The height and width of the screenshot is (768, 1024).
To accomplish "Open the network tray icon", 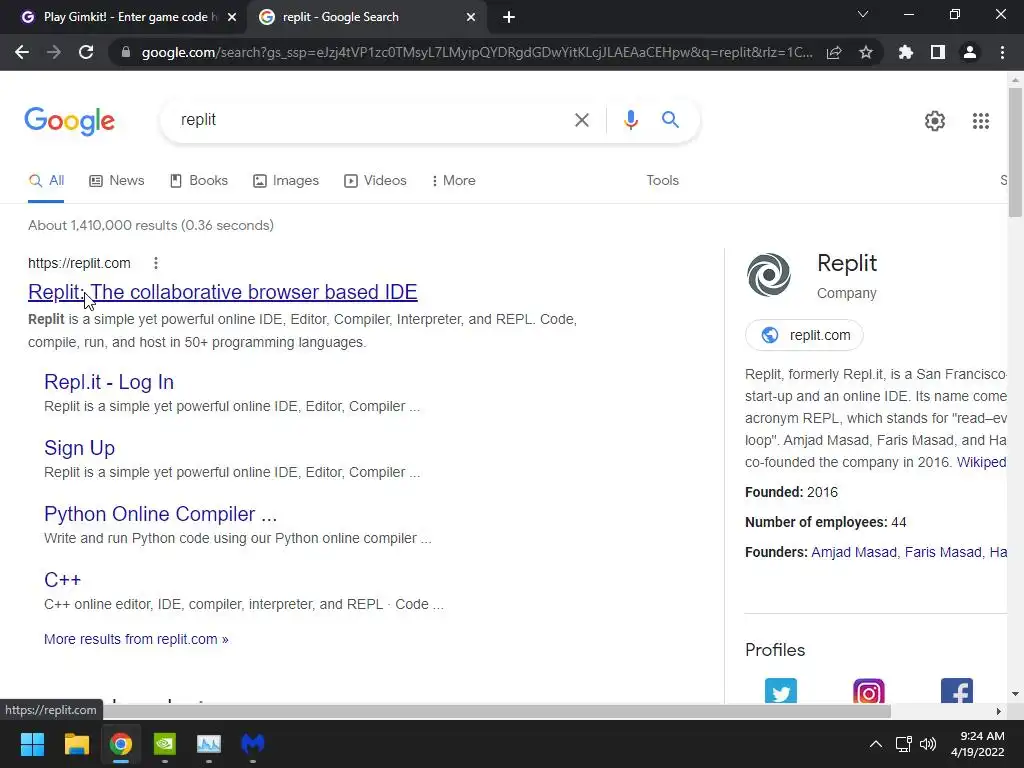I will coord(903,744).
